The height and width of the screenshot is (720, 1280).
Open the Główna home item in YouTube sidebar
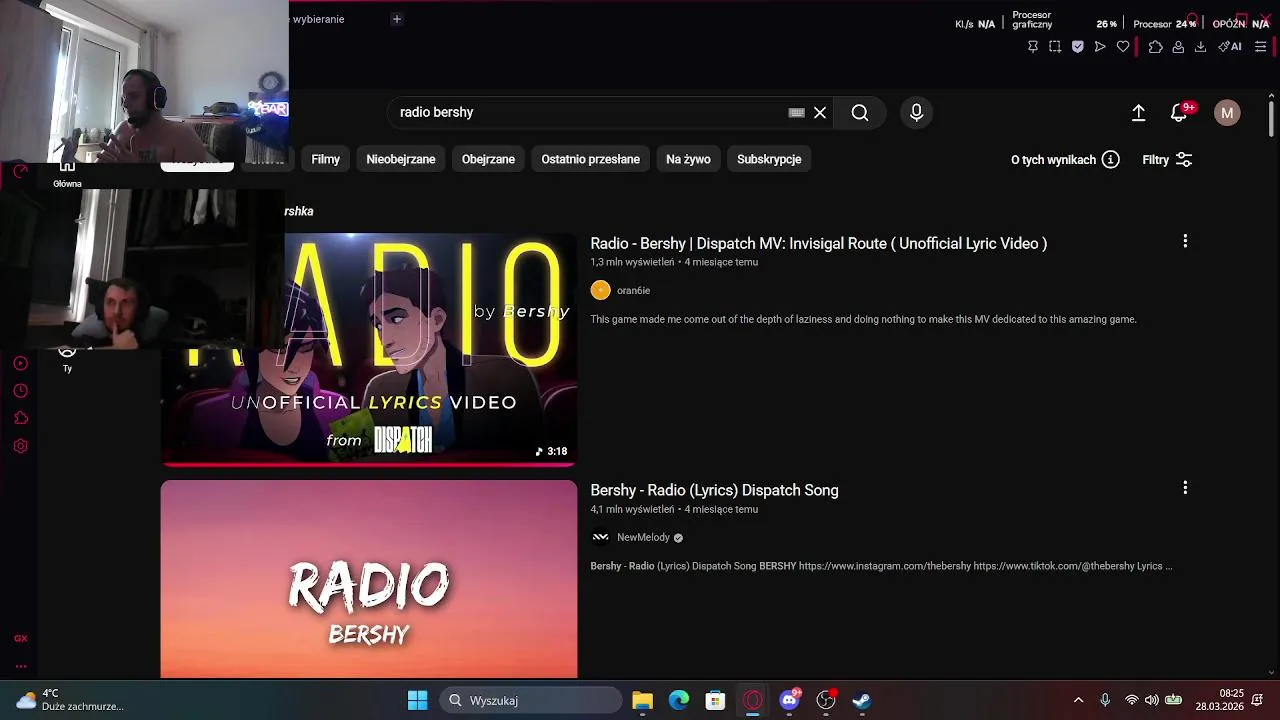tap(67, 175)
